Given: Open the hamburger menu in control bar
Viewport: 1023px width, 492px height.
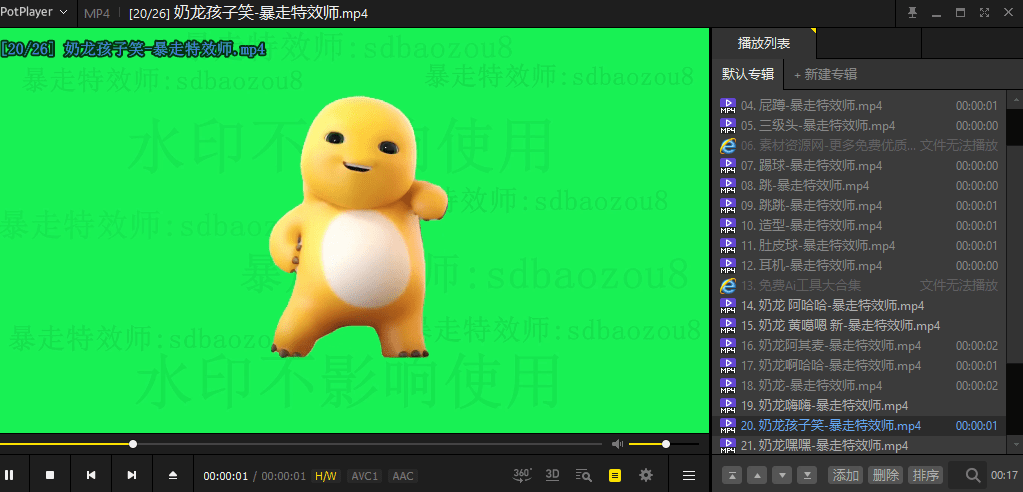Looking at the screenshot, I should click(x=689, y=475).
